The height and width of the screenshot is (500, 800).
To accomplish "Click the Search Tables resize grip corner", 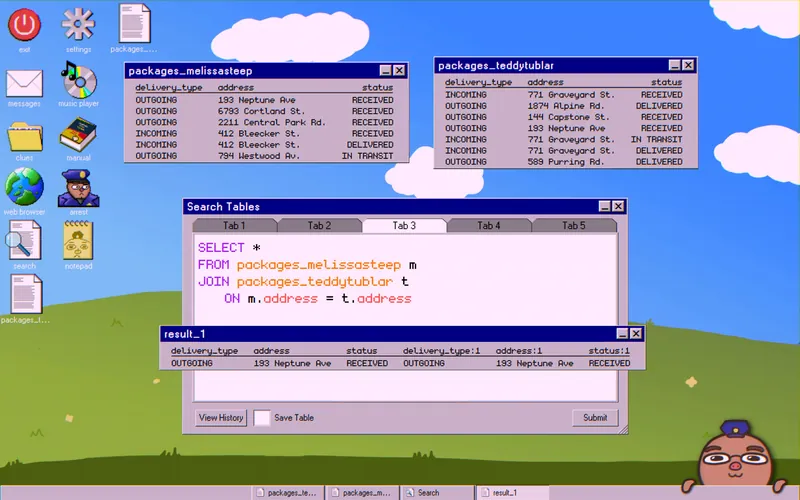I will (623, 430).
